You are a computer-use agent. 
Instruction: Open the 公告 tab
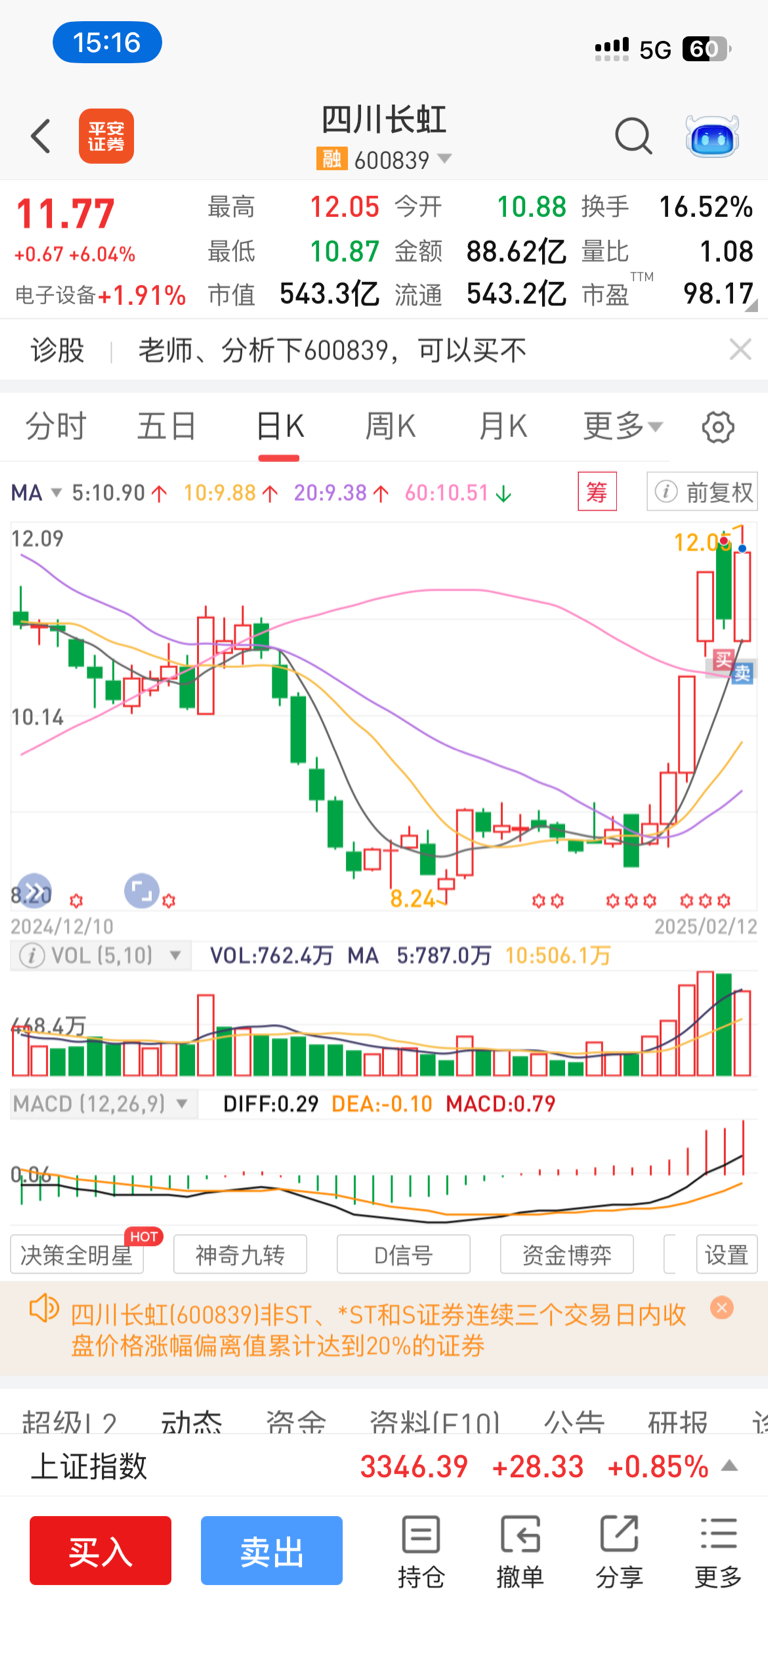coord(574,1422)
